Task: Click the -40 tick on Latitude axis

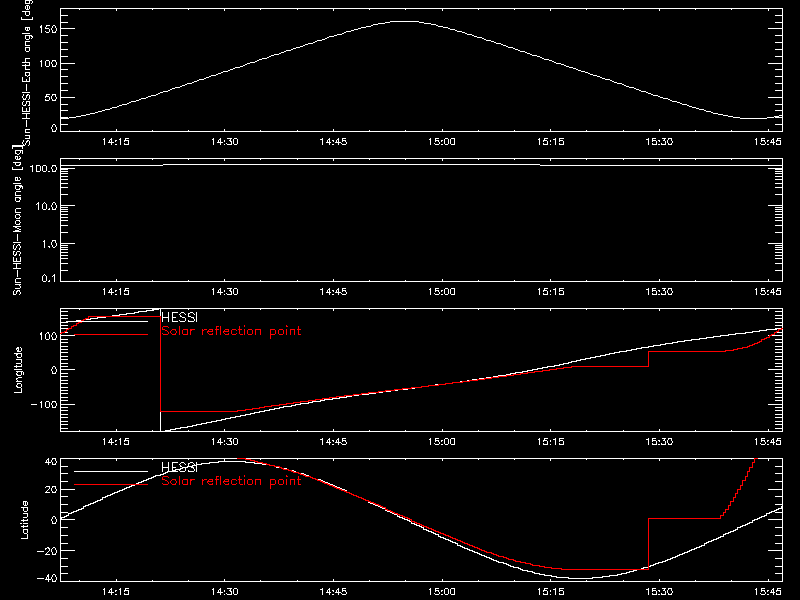Action: point(47,579)
